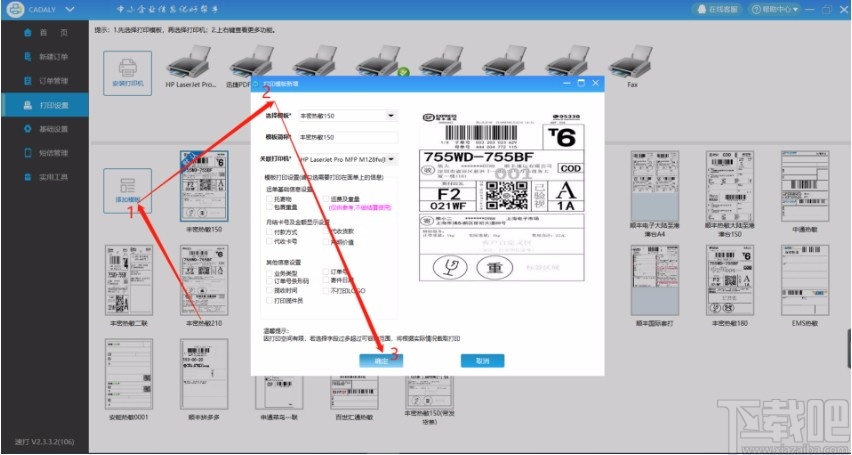Open 短信管理 in the sidebar
852x455 pixels.
click(x=45, y=153)
